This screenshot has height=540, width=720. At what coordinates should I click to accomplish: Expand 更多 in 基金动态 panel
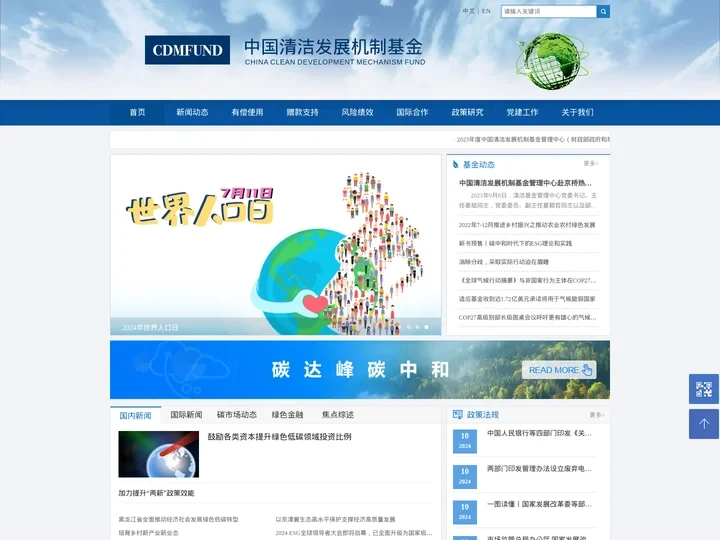pos(591,163)
